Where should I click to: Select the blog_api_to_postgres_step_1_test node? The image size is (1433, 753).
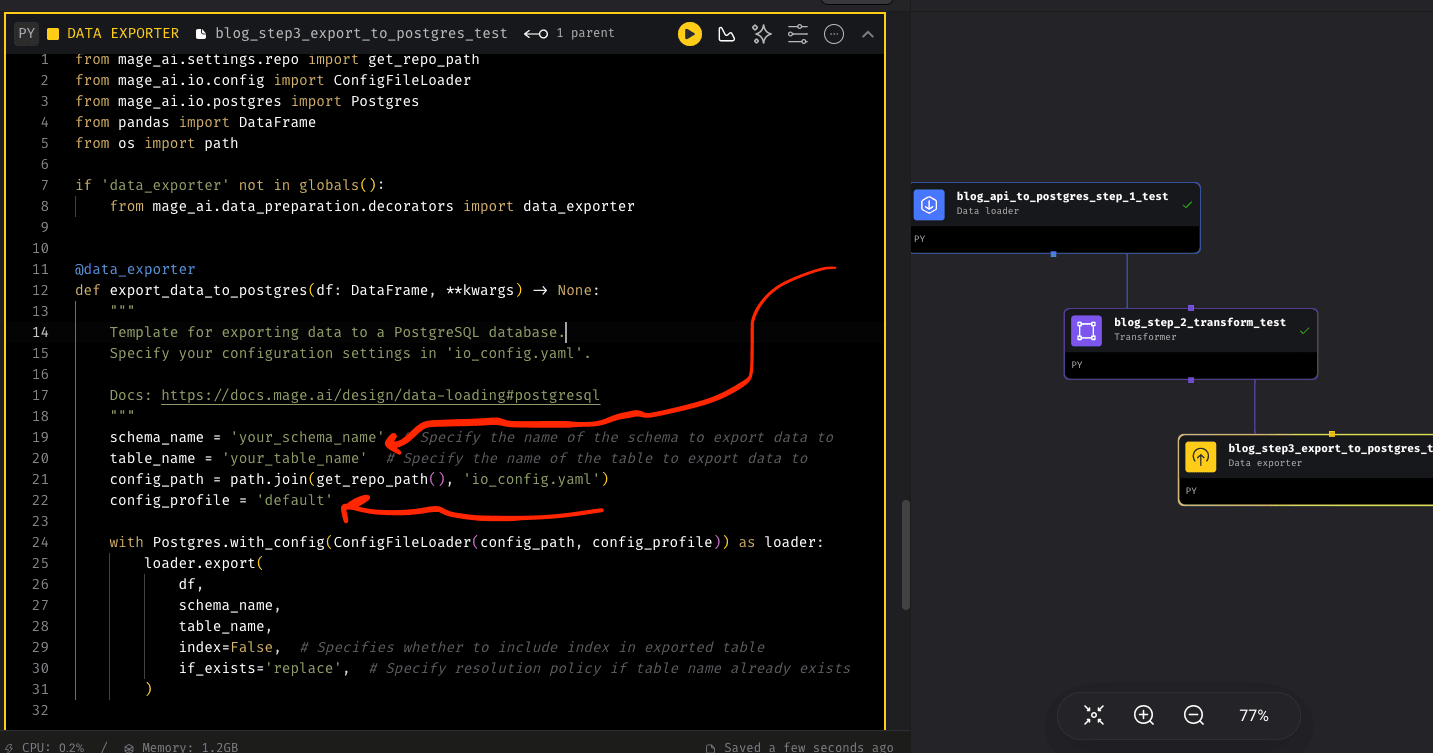(x=1056, y=217)
